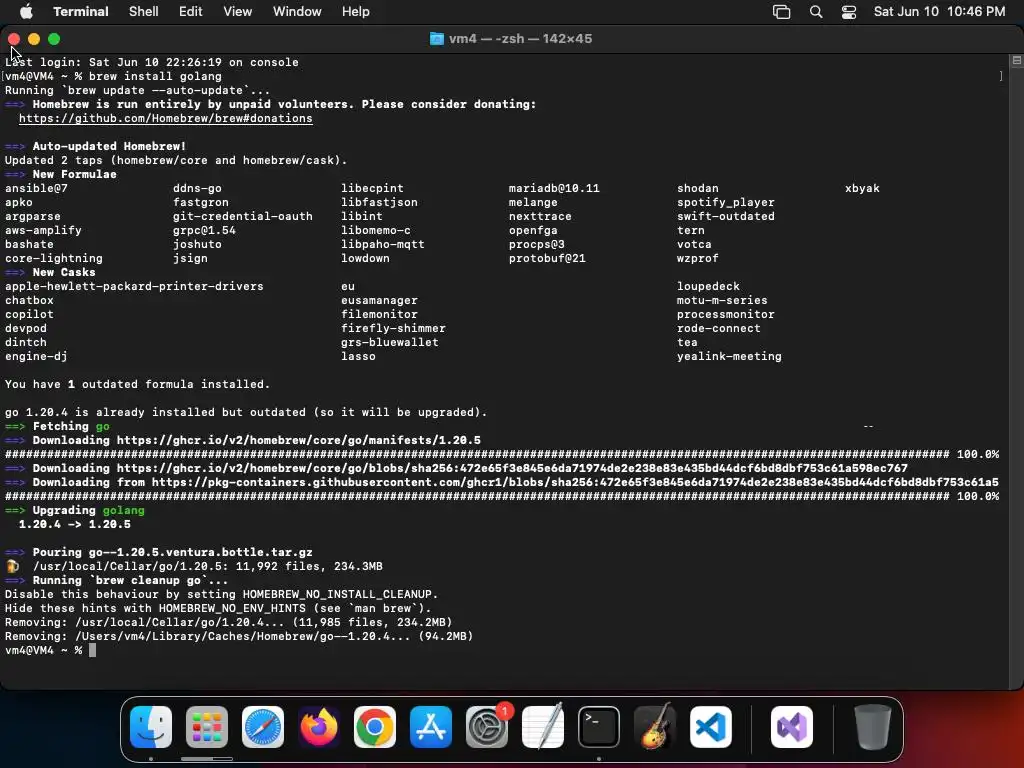Screen dimensions: 1024x768
Task: Open System Settings from the Dock
Action: [x=487, y=727]
